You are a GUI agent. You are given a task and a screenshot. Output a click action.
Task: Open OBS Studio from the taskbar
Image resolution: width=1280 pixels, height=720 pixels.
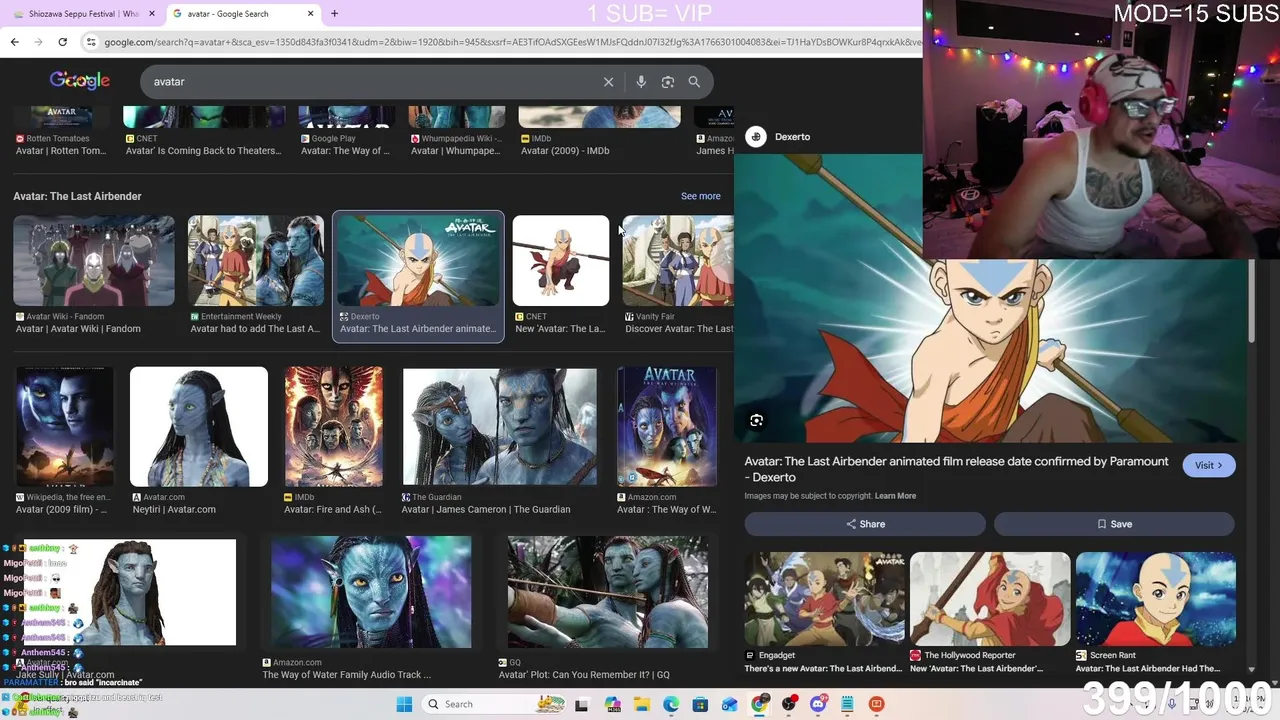coord(789,704)
